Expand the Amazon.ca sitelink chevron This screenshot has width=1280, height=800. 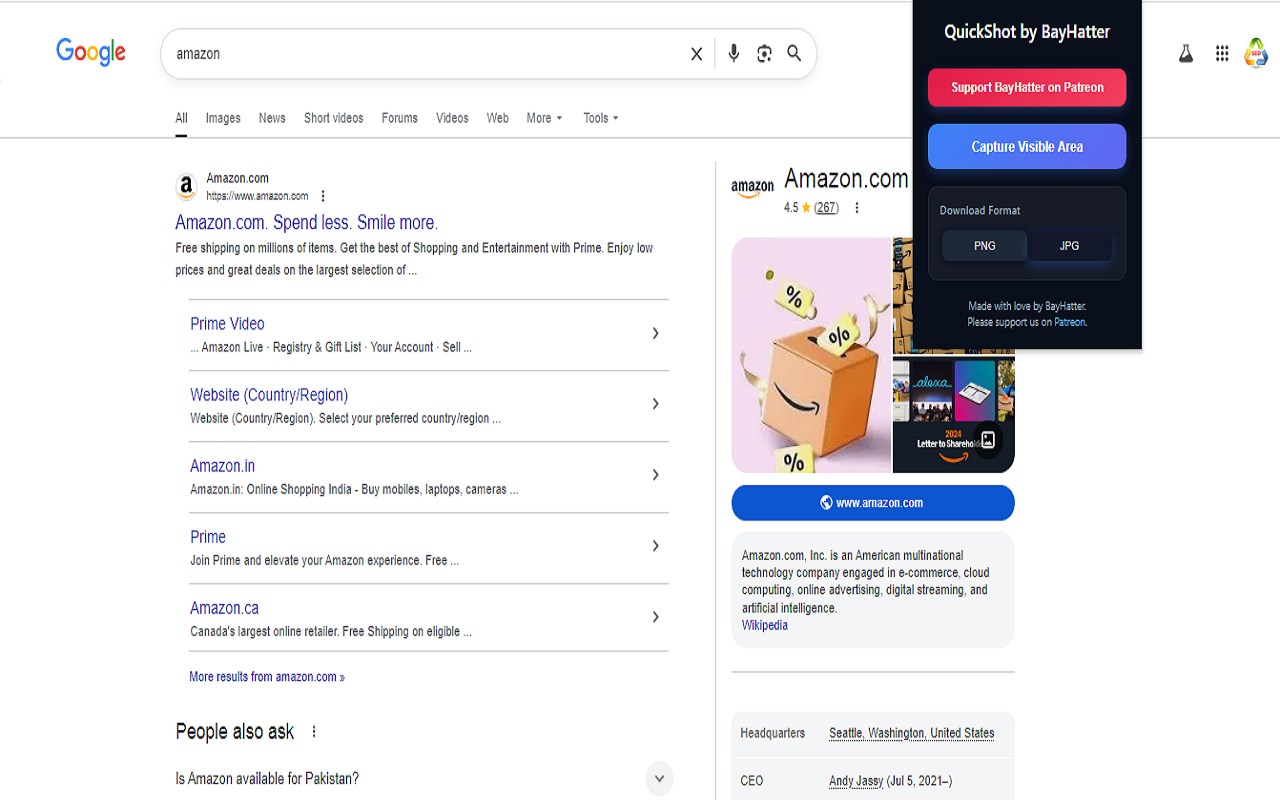pyautogui.click(x=656, y=617)
